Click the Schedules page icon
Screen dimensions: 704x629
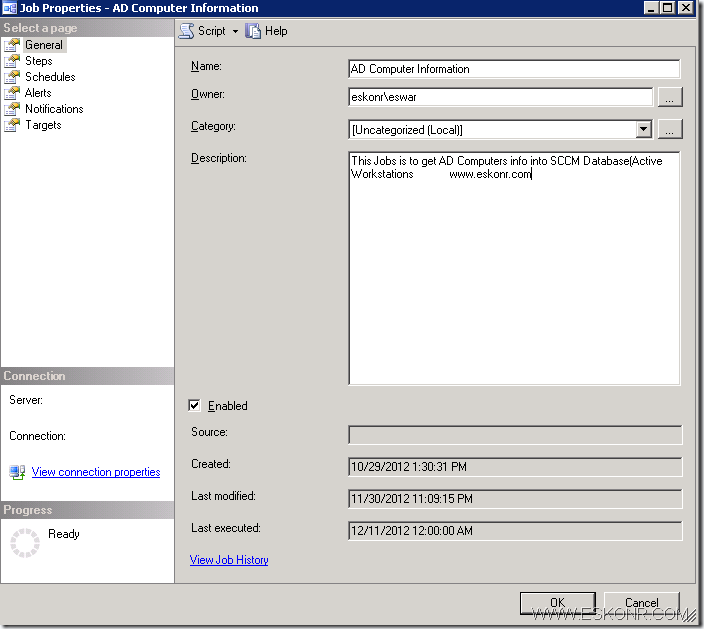click(12, 77)
